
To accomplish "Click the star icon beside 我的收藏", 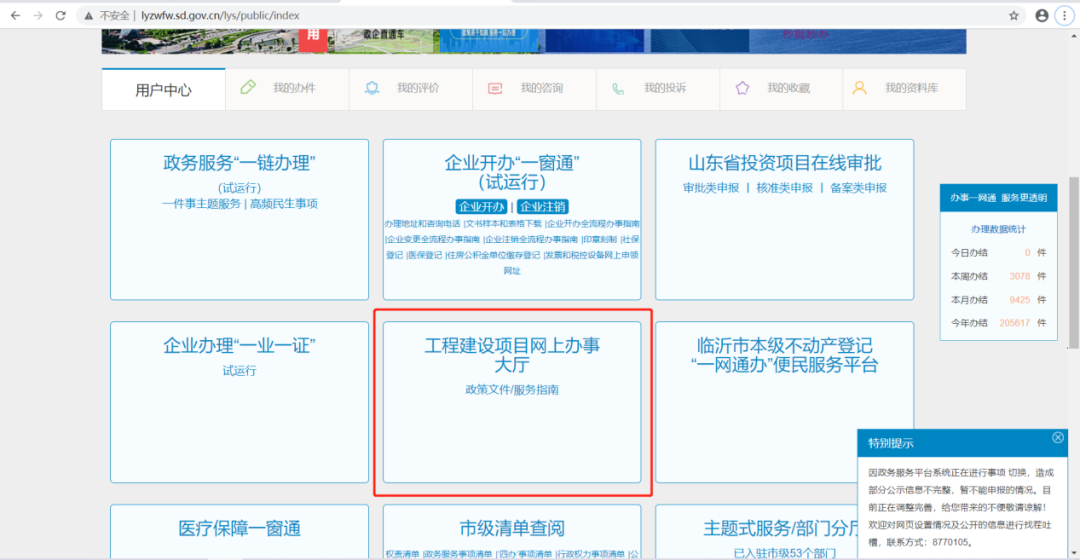I will click(x=742, y=88).
